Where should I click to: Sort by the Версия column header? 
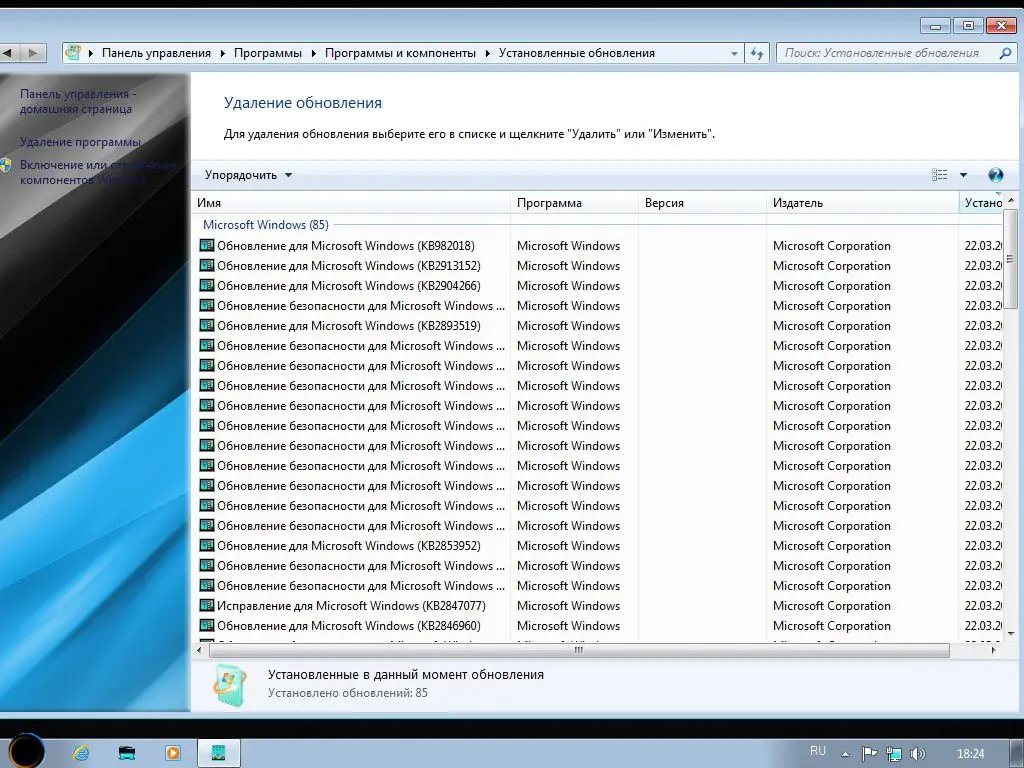(703, 202)
